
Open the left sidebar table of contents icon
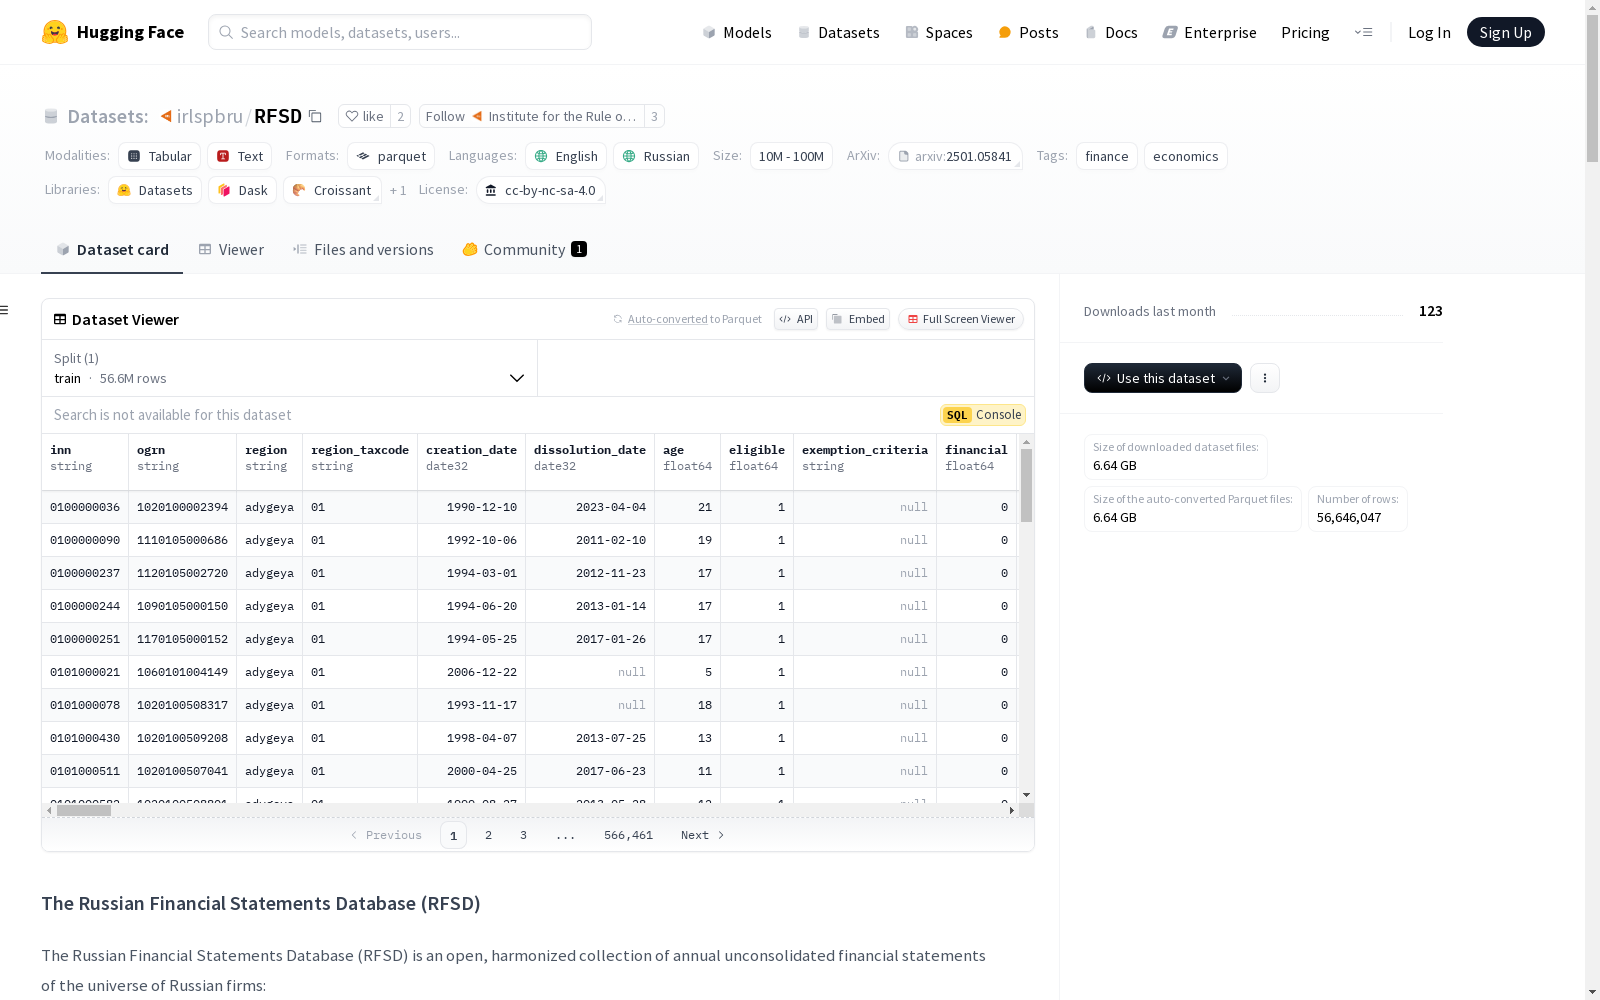tap(4, 310)
